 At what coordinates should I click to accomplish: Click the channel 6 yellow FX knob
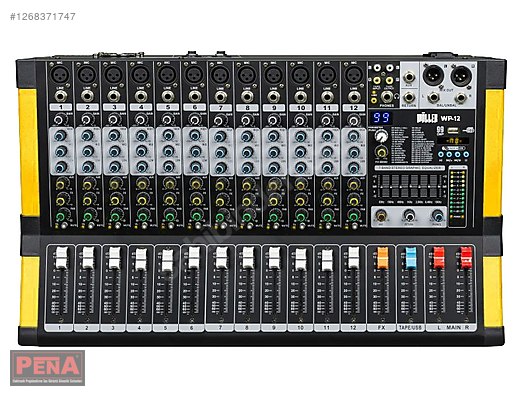coord(196,200)
